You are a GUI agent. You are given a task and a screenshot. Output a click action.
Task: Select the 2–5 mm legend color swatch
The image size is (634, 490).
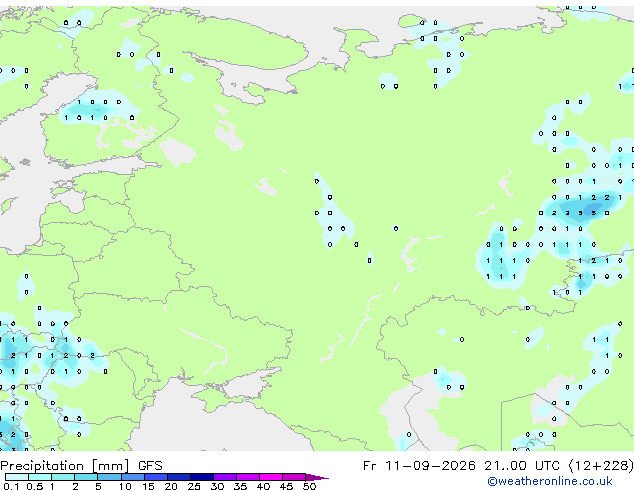tap(86, 477)
